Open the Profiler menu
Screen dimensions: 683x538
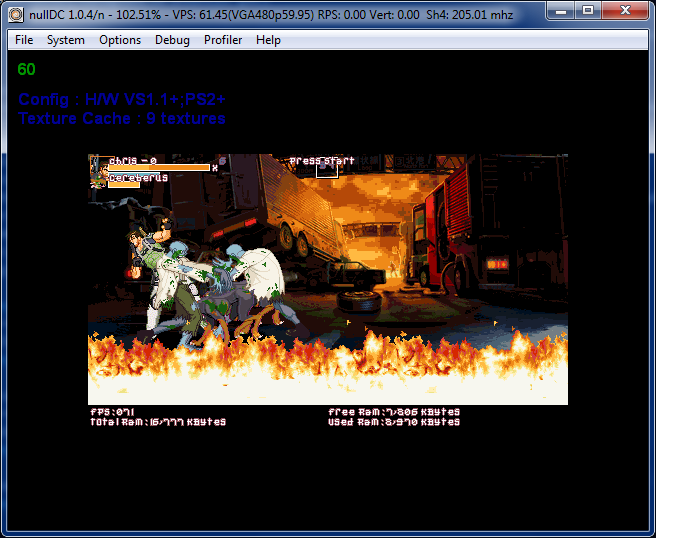tap(223, 40)
